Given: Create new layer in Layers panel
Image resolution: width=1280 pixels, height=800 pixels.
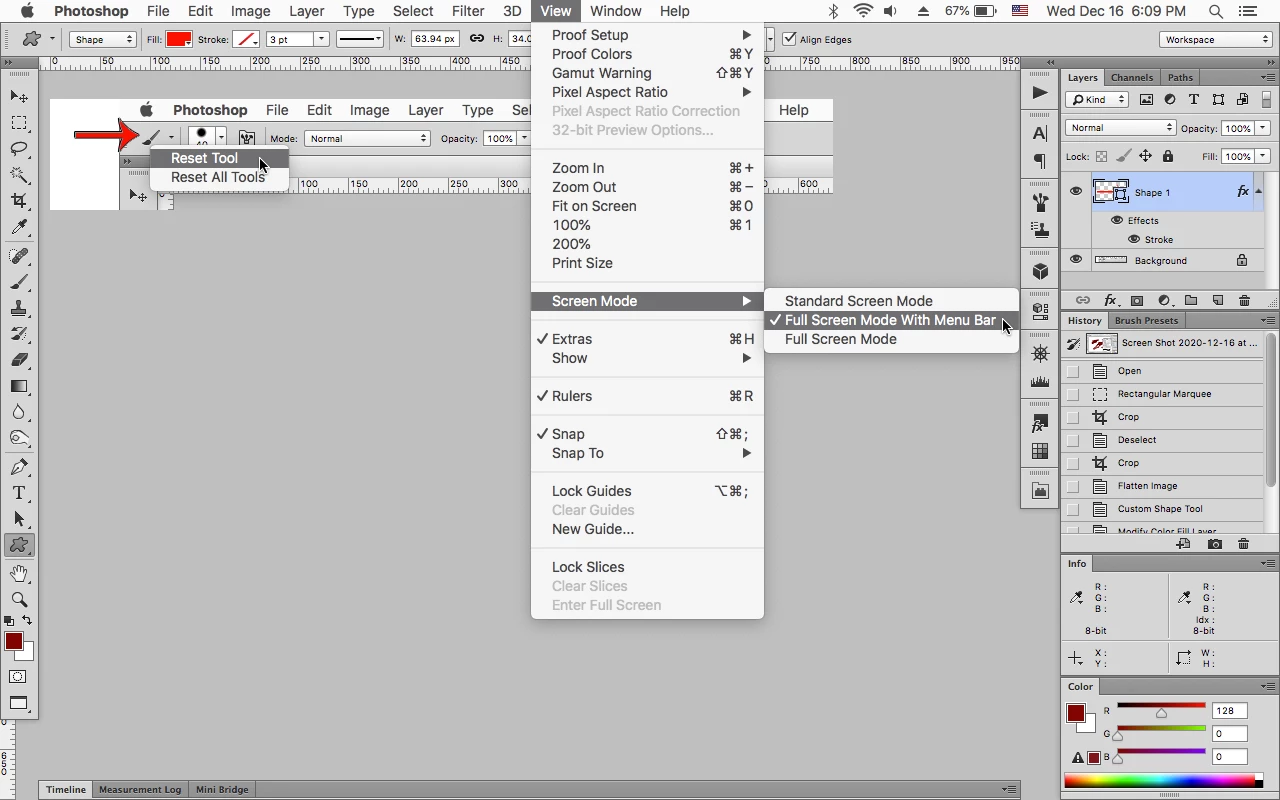Looking at the screenshot, I should (x=1218, y=300).
